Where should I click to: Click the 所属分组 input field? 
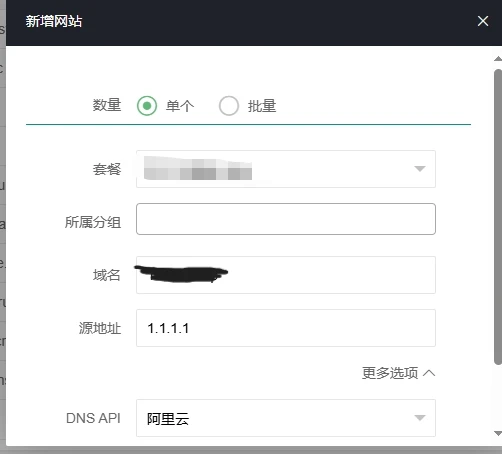click(286, 219)
